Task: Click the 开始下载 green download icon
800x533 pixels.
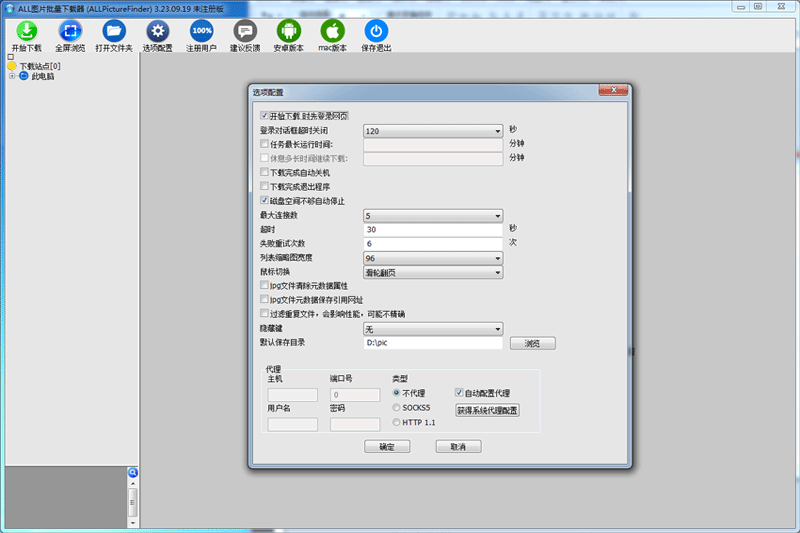Action: tap(27, 31)
